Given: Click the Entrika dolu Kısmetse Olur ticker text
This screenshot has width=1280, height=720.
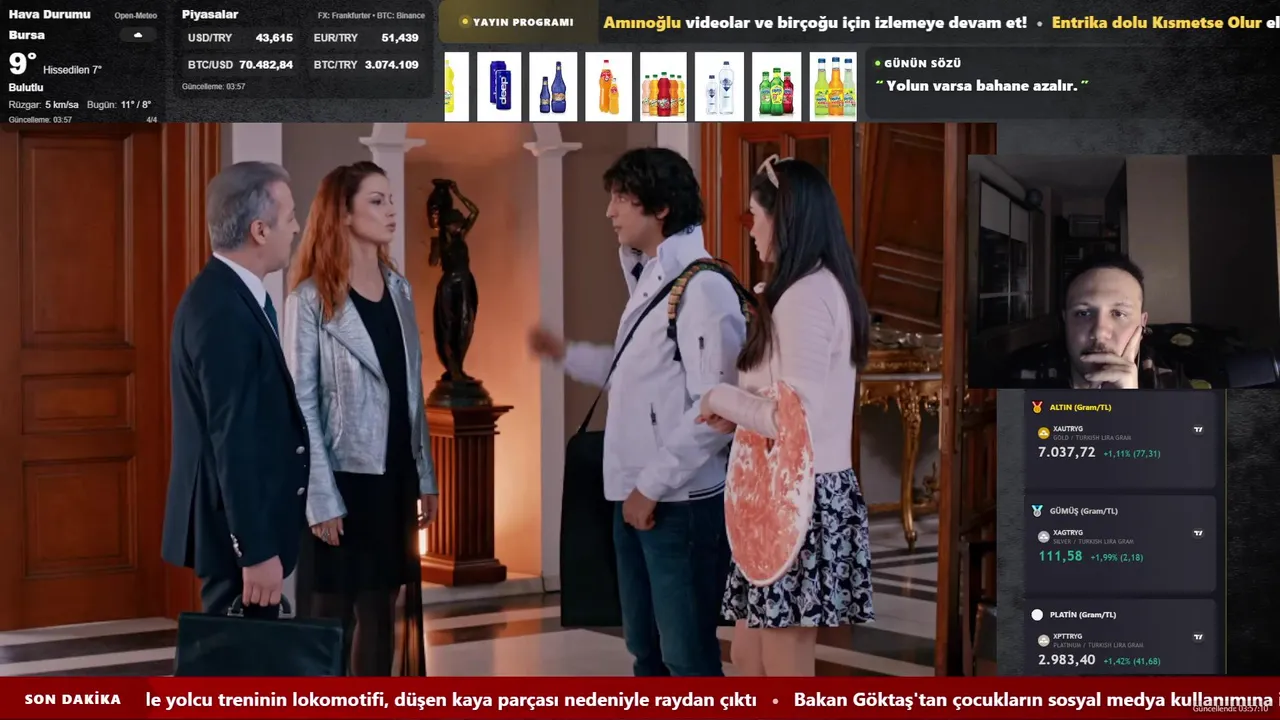Looking at the screenshot, I should [1157, 22].
